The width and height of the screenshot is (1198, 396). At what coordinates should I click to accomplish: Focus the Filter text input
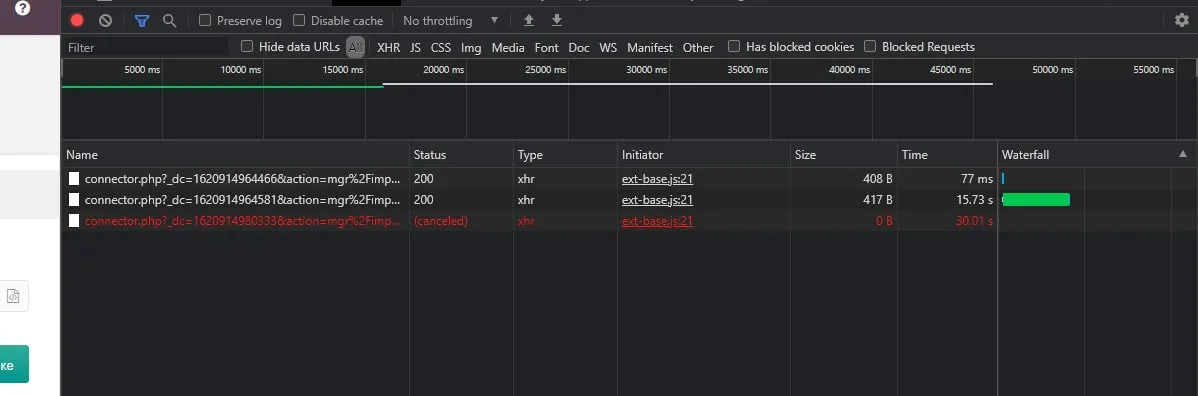145,47
